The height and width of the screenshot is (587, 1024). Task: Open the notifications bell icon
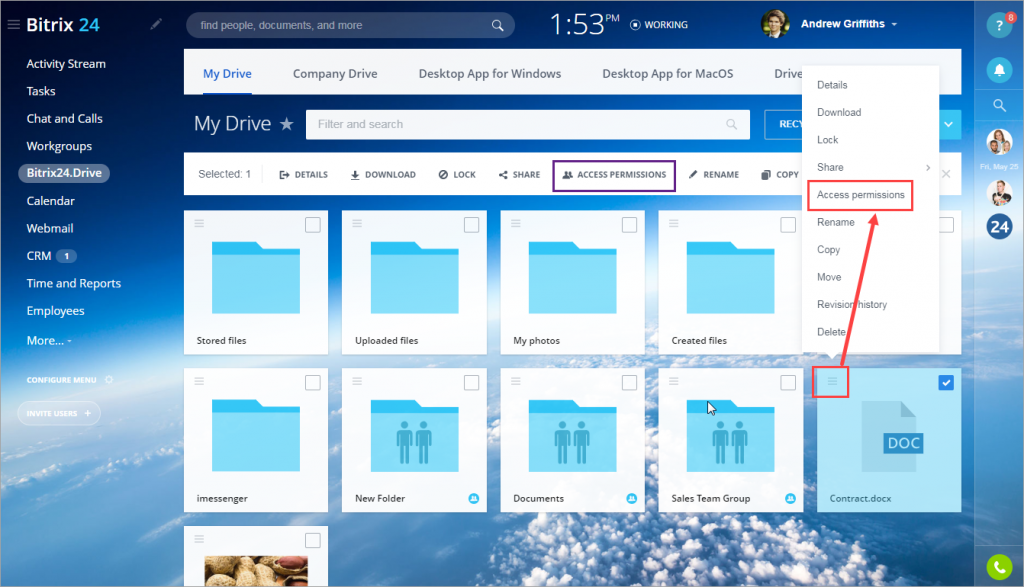click(x=999, y=69)
